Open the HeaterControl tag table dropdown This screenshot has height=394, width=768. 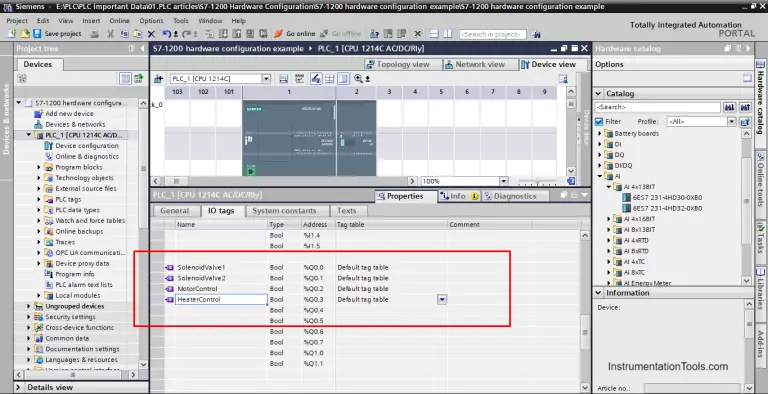click(442, 299)
